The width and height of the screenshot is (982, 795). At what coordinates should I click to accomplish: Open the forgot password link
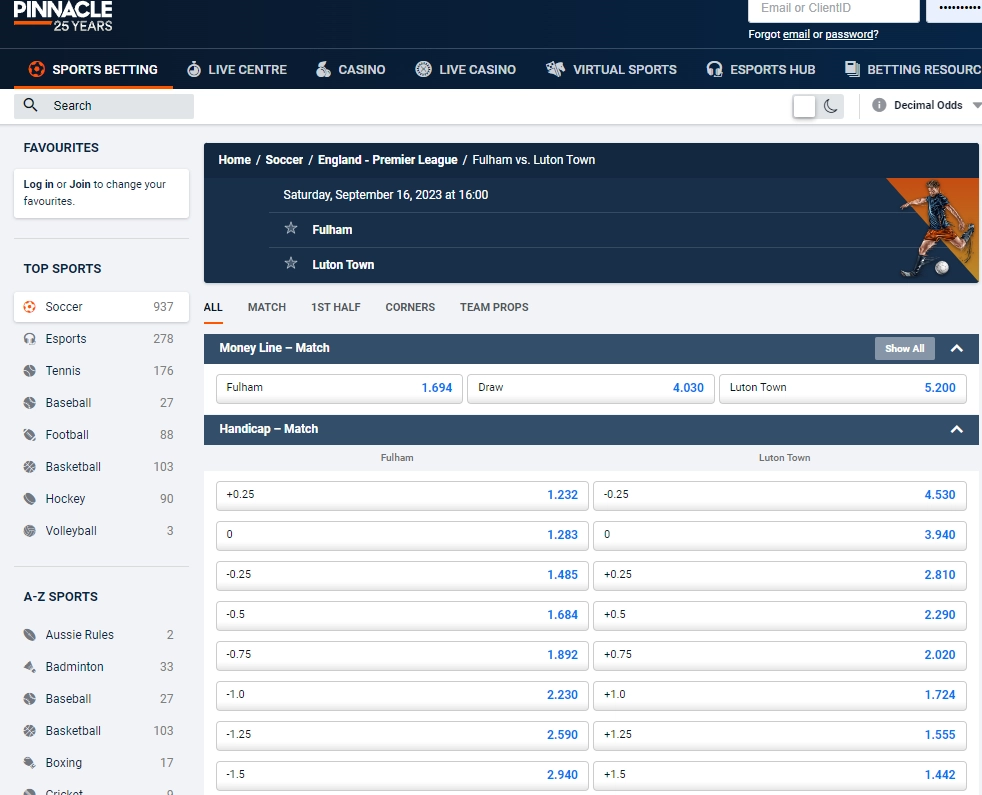pos(849,33)
